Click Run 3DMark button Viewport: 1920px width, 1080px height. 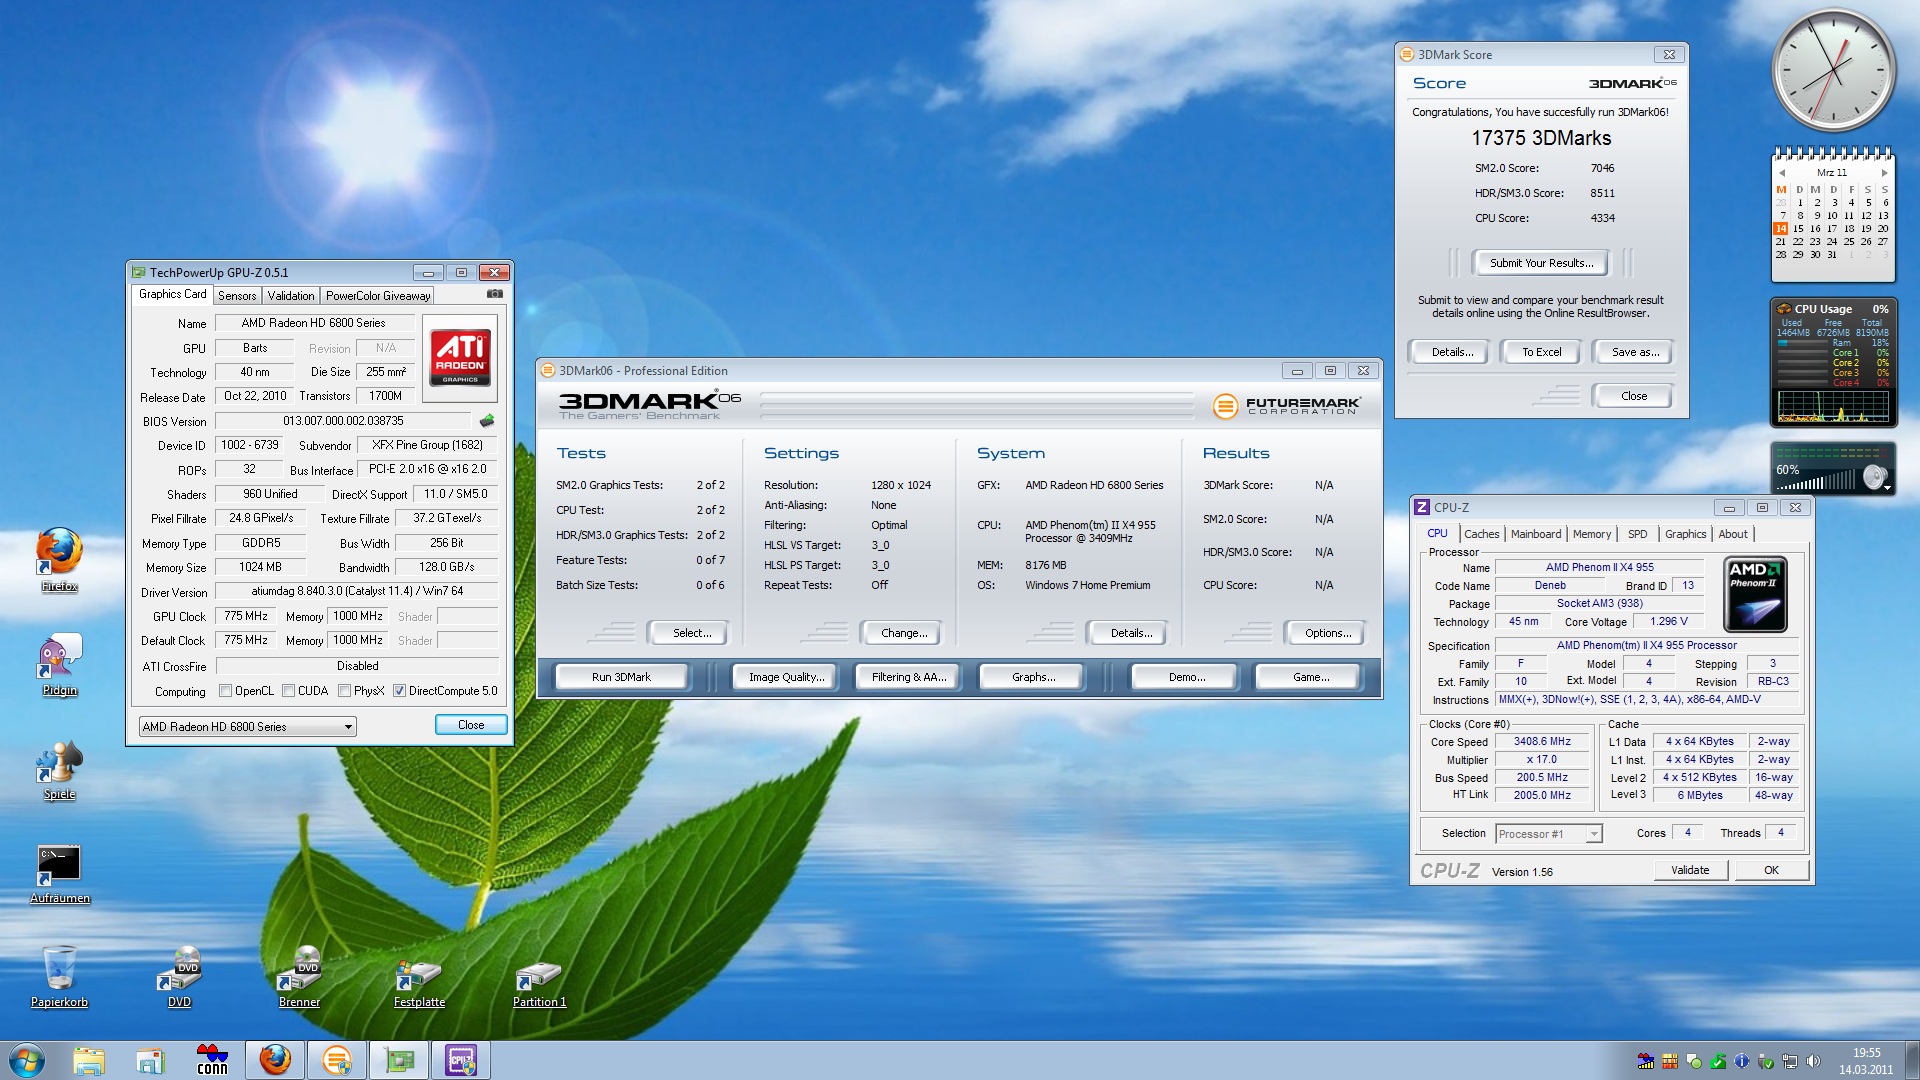(x=621, y=677)
